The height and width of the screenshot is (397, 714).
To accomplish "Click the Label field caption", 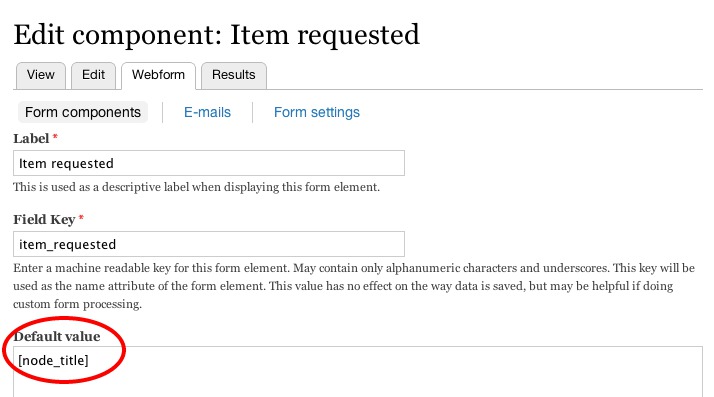I will (31, 138).
